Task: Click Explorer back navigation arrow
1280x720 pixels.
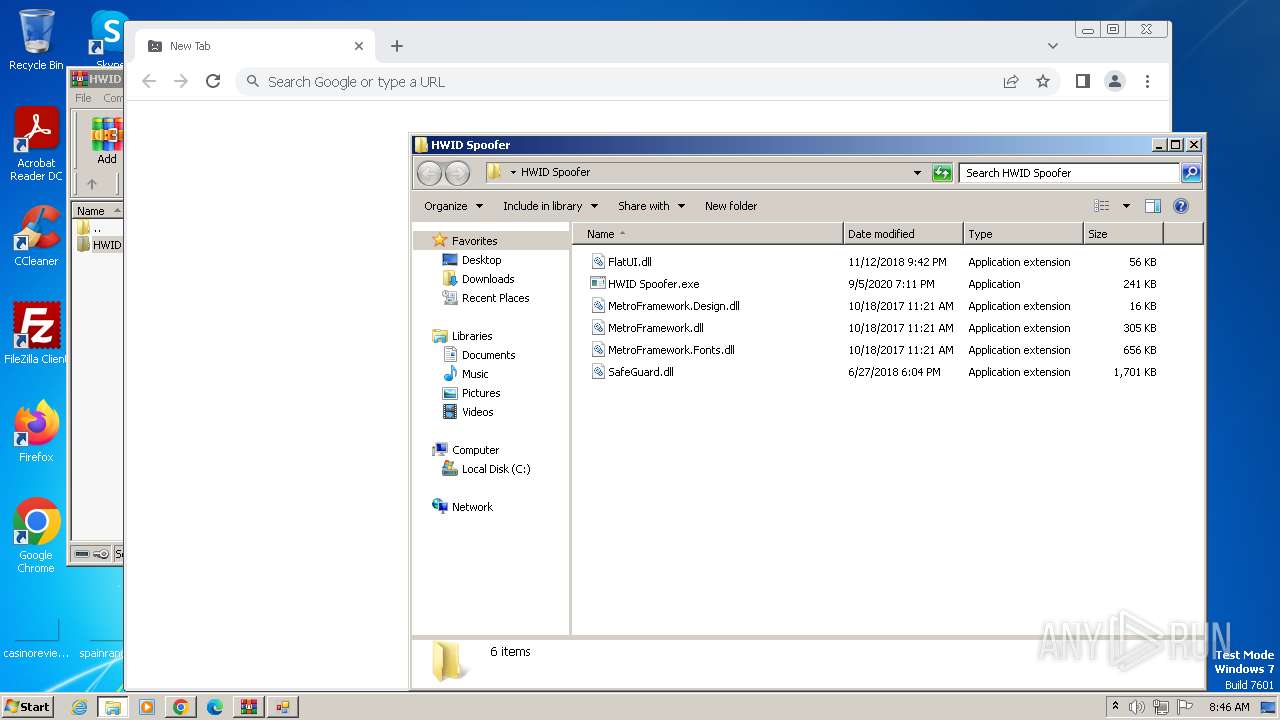Action: (429, 173)
